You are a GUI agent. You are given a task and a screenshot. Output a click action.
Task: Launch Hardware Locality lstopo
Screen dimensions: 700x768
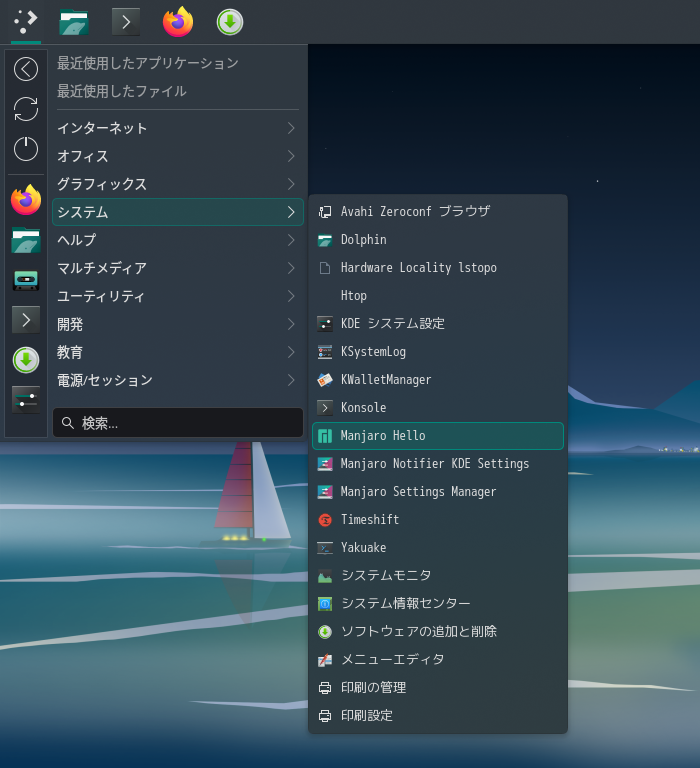click(x=438, y=268)
